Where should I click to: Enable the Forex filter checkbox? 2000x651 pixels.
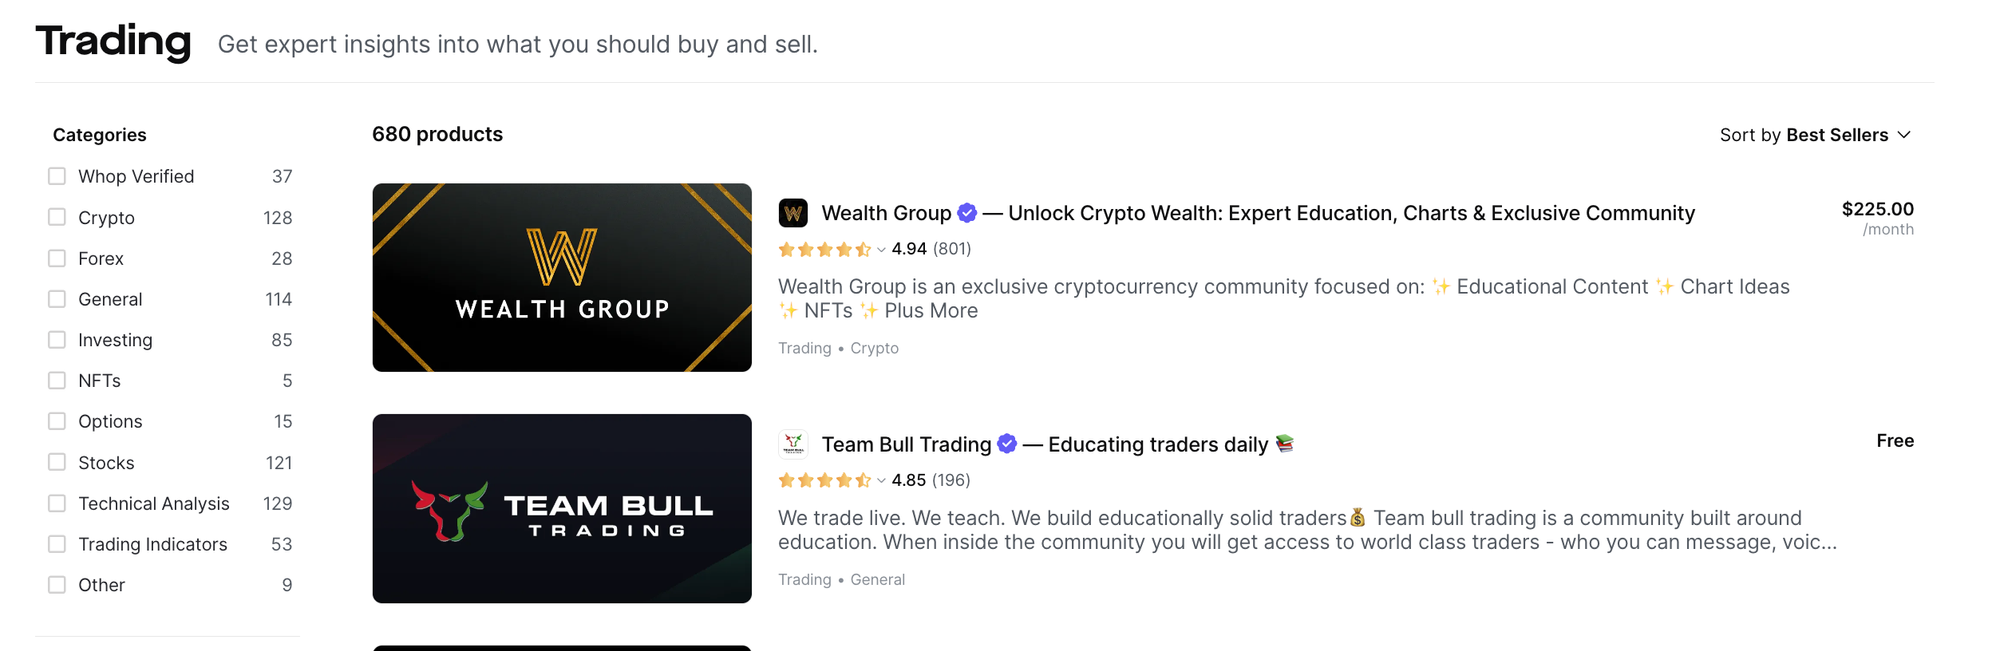tap(56, 258)
